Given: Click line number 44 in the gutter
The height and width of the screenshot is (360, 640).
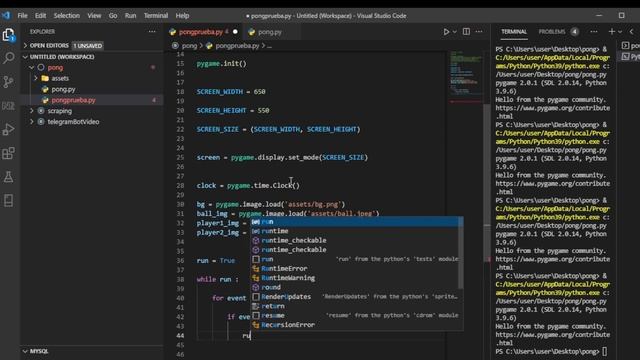Looking at the screenshot, I should (180, 336).
